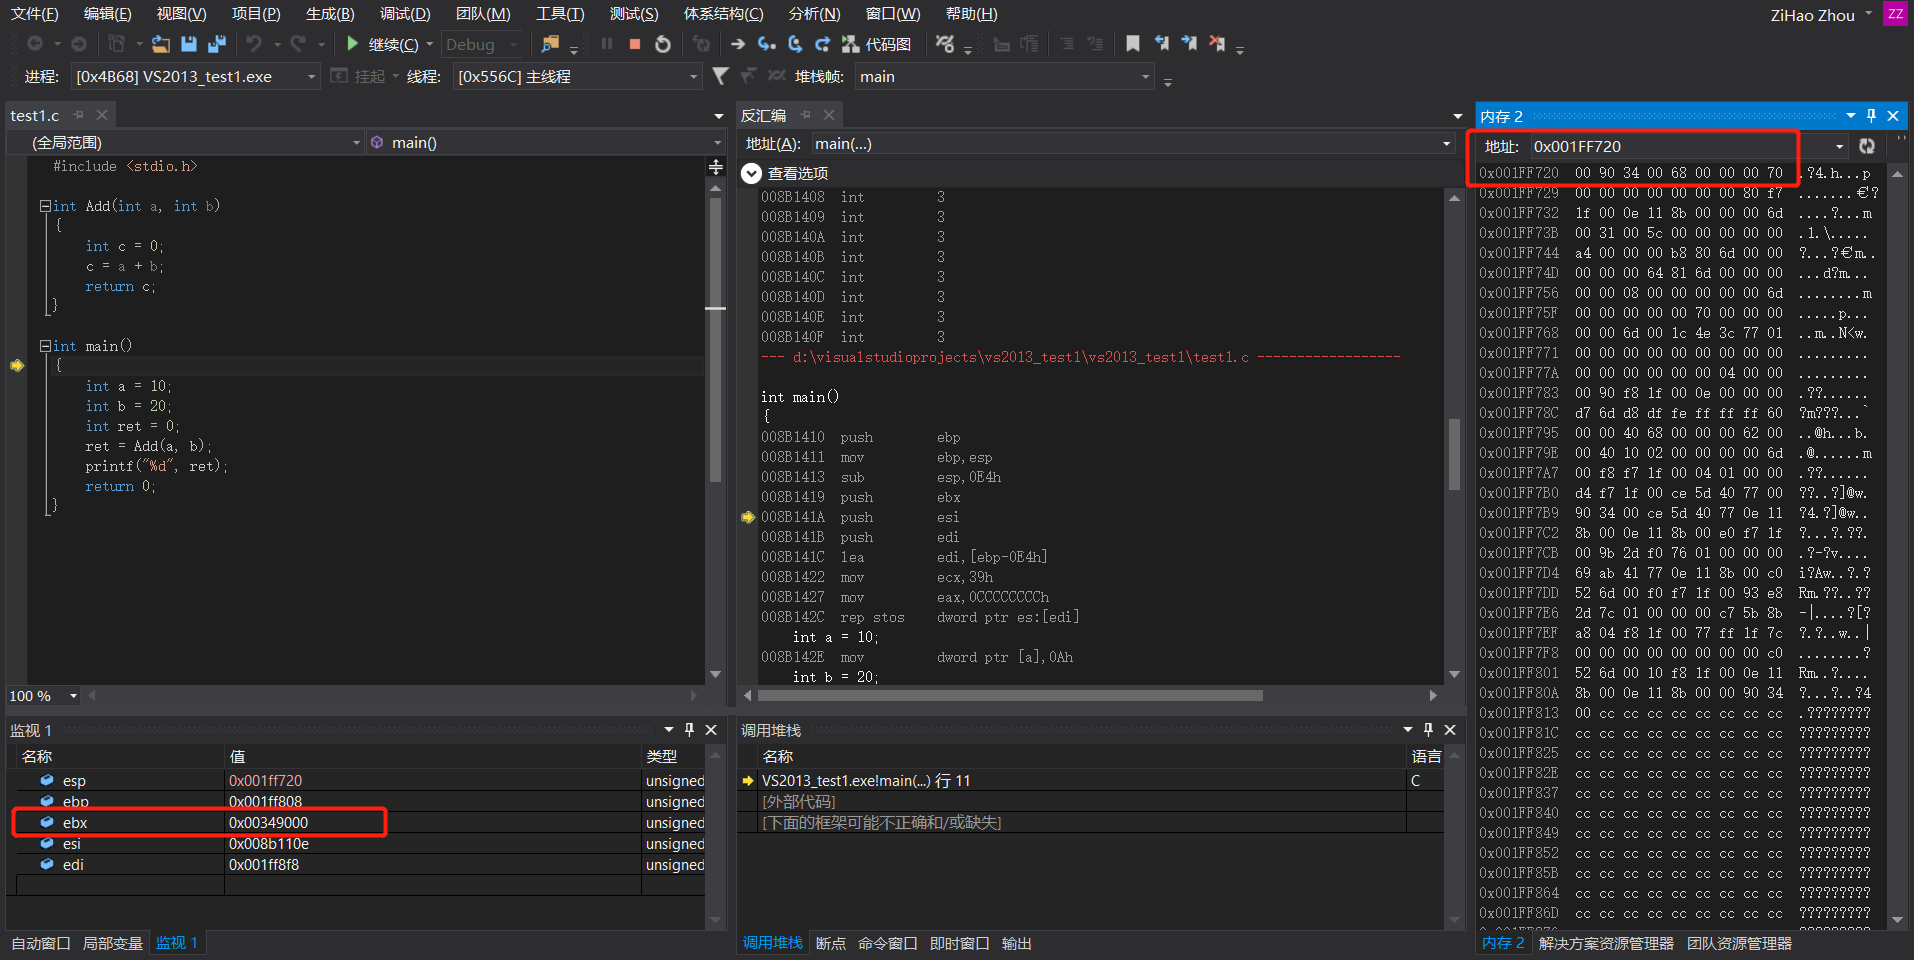Click the Undo arrow icon
This screenshot has height=960, width=1914.
coord(254,44)
